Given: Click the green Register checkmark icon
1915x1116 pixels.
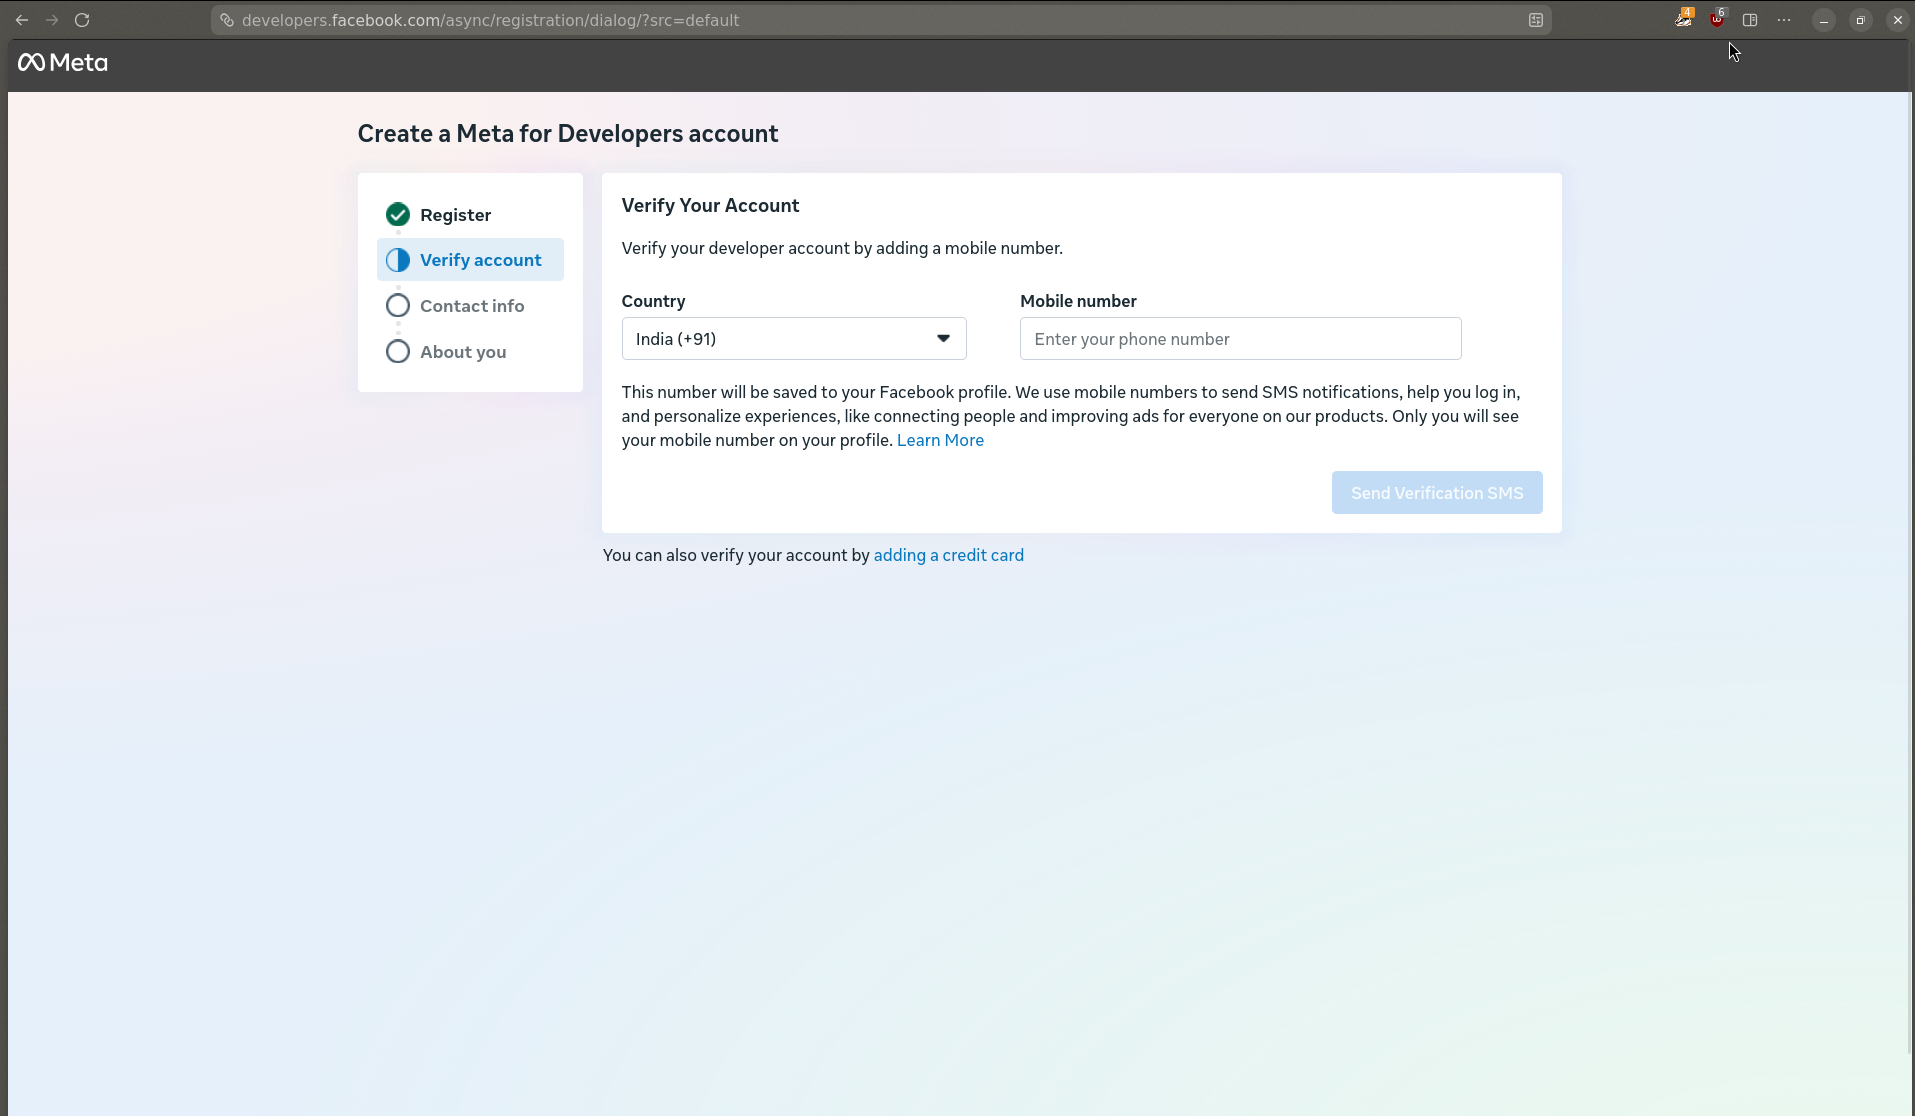Looking at the screenshot, I should [x=398, y=214].
